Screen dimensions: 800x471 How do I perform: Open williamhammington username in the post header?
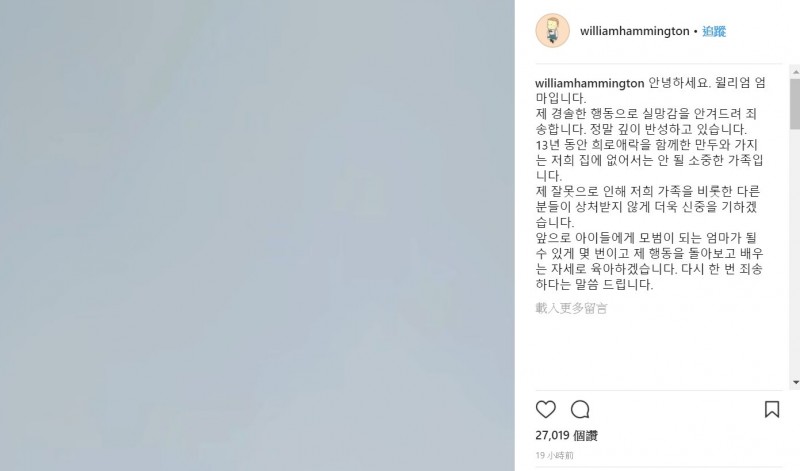pyautogui.click(x=634, y=31)
